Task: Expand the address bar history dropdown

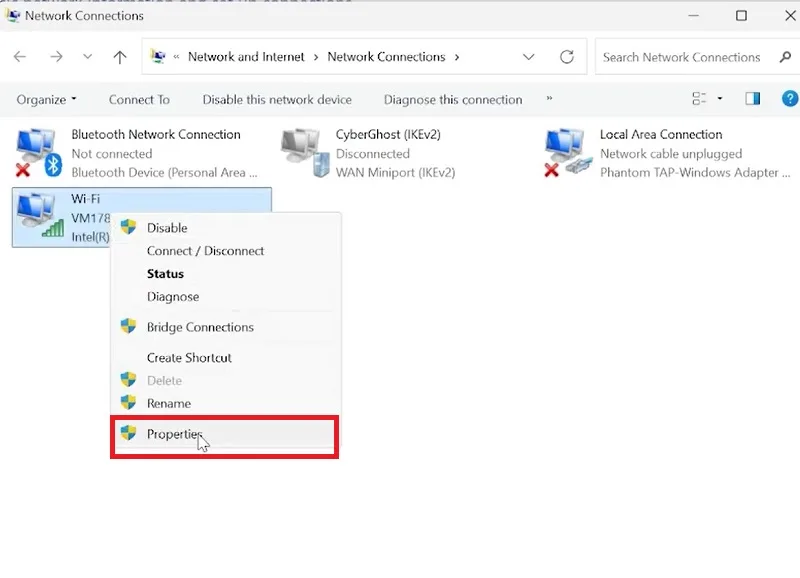Action: point(529,57)
